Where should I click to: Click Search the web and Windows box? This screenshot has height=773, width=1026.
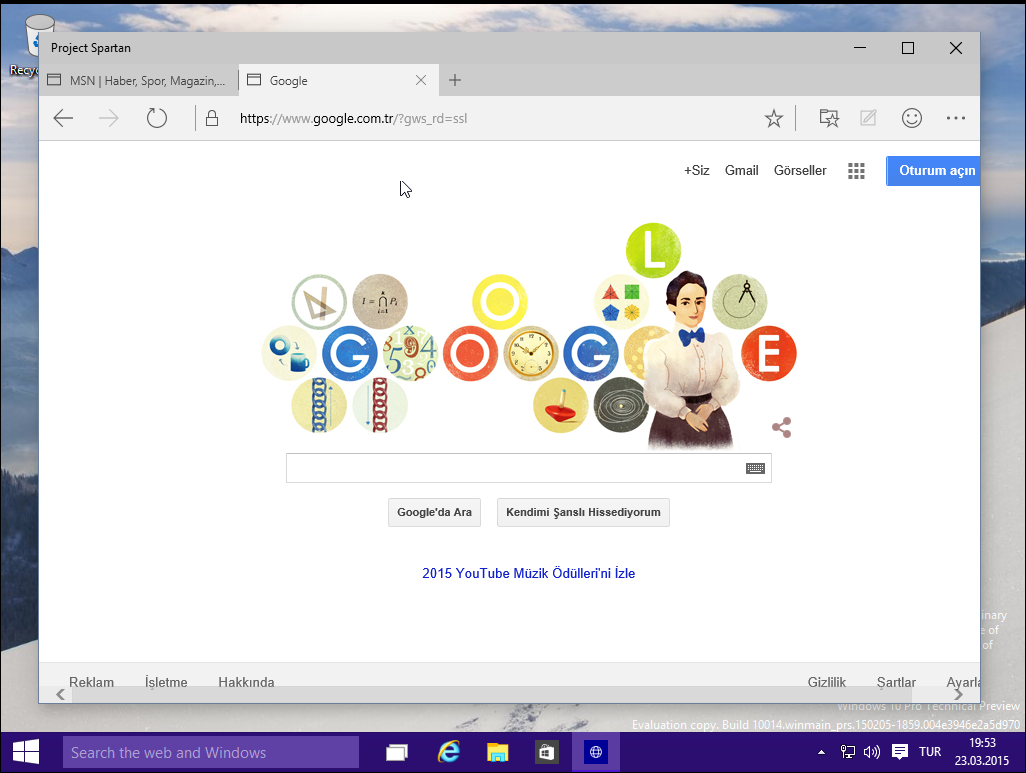point(211,753)
